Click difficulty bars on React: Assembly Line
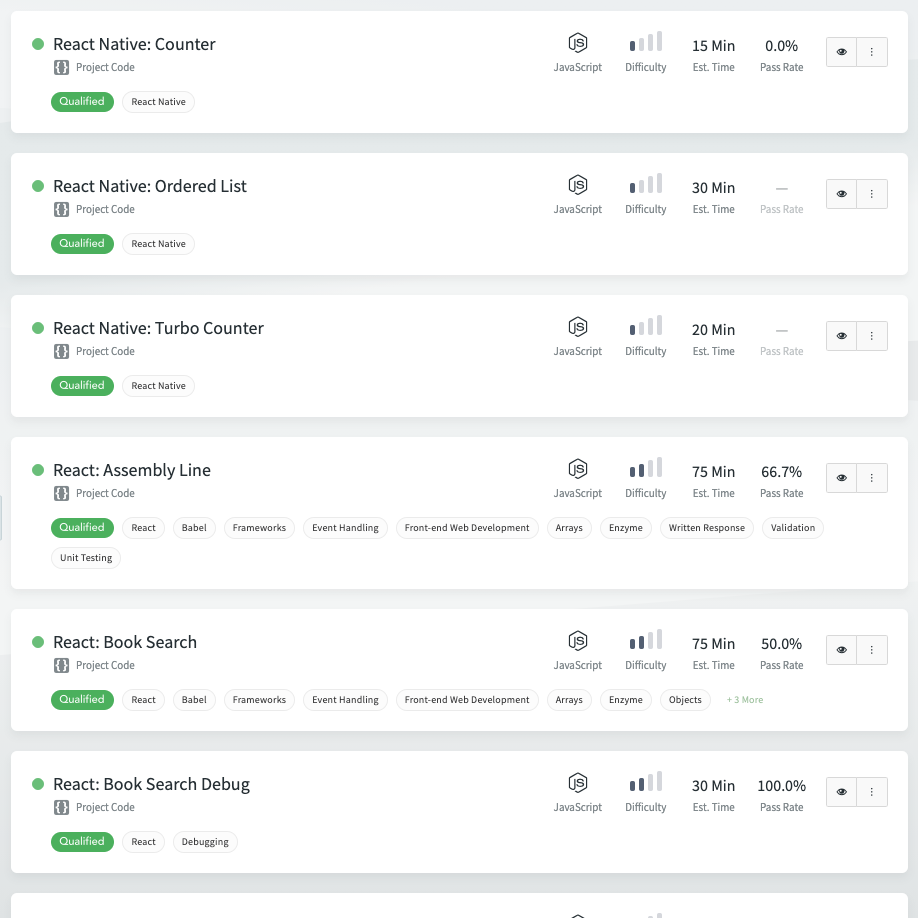Screen dimensions: 918x918 click(646, 467)
